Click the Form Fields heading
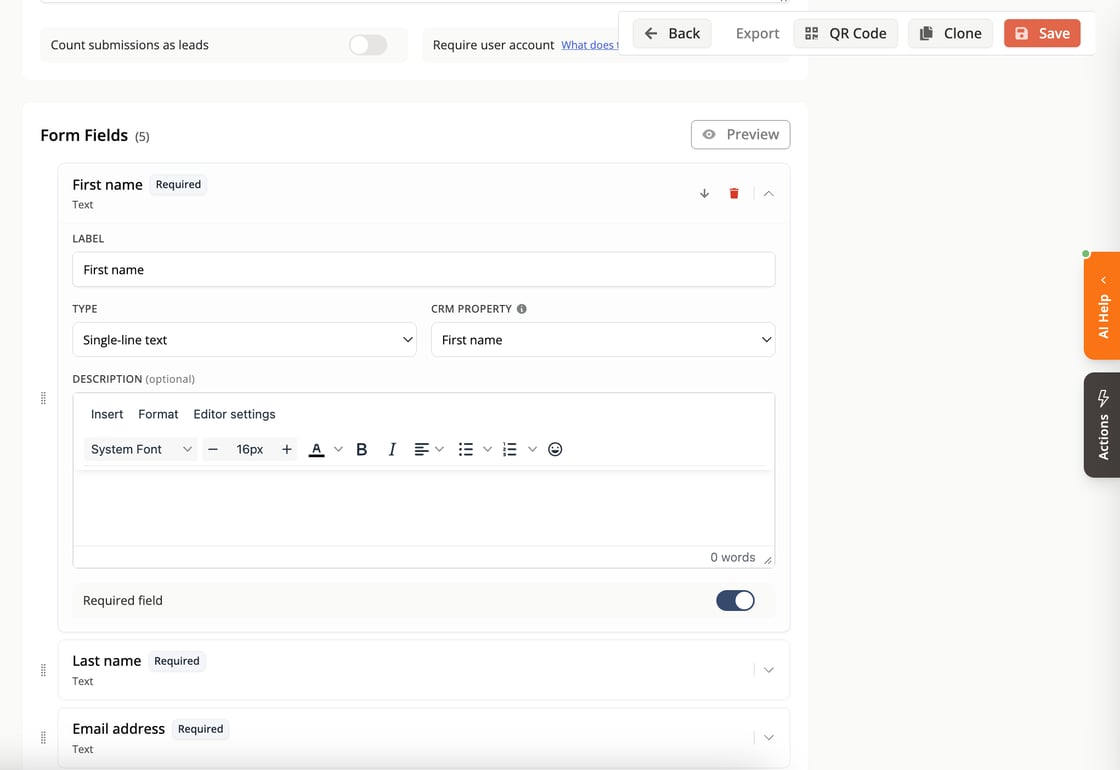Image resolution: width=1120 pixels, height=770 pixels. (84, 135)
